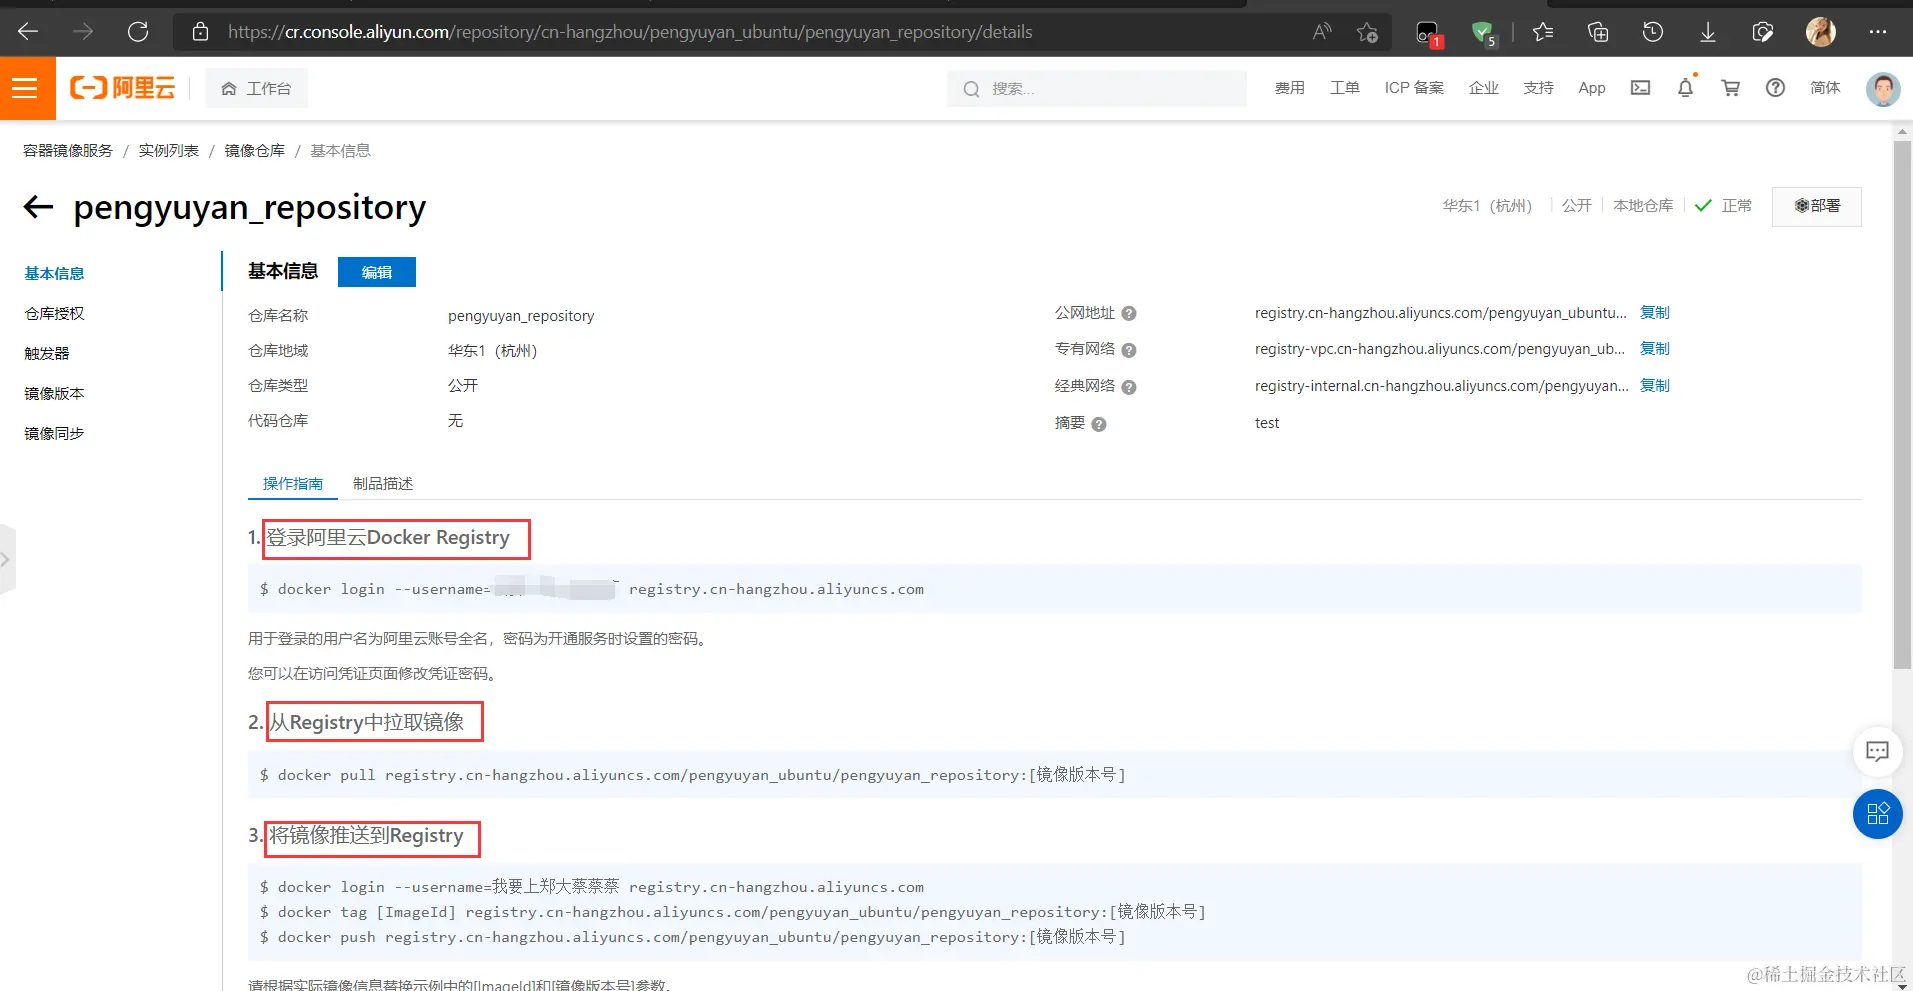Click the 部署 deploy button
Image resolution: width=1913 pixels, height=991 pixels.
coord(1817,206)
